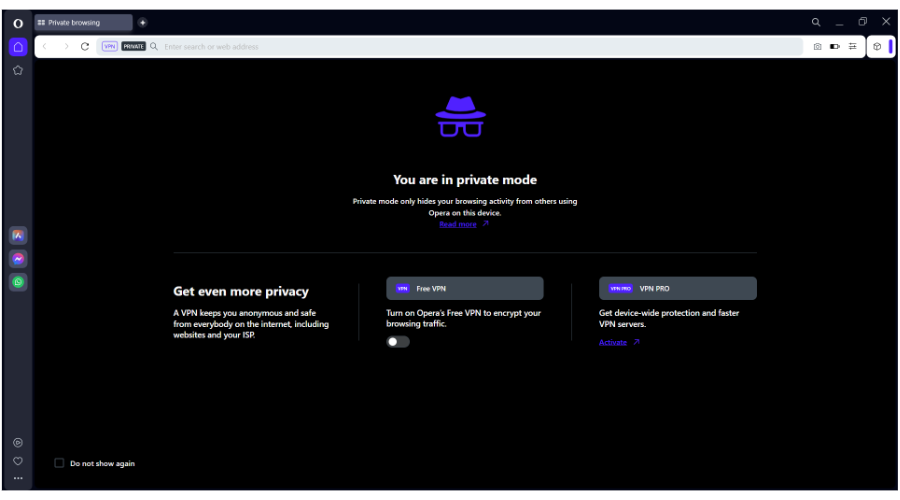Open Bookmarks star icon in sidebar
The width and height of the screenshot is (900, 500).
[18, 70]
